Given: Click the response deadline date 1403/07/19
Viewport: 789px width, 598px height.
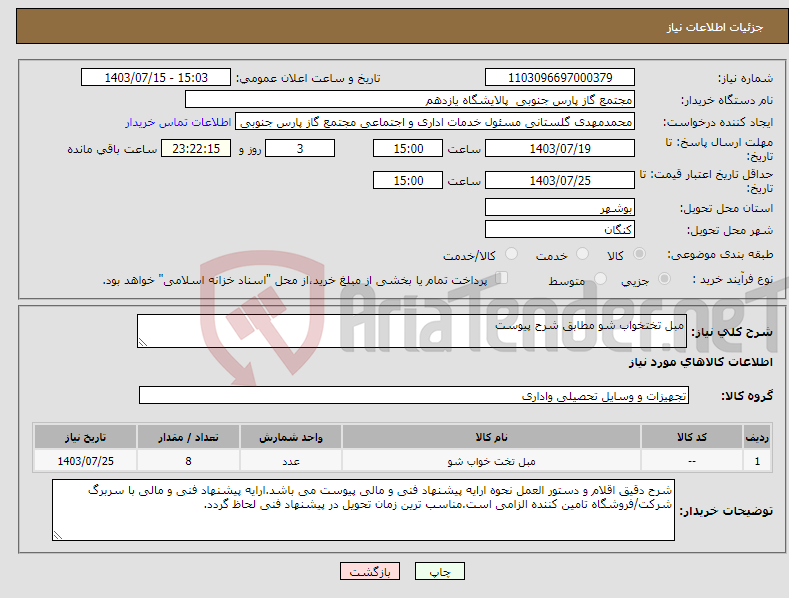Looking at the screenshot, I should coord(560,148).
